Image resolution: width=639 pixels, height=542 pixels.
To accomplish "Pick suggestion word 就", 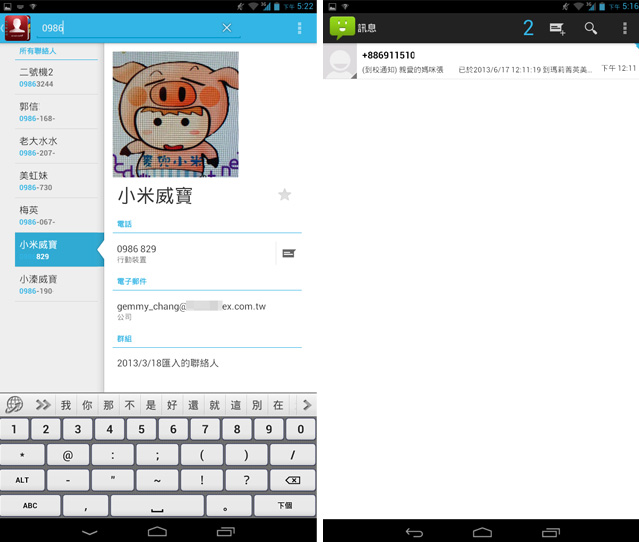I will coord(214,405).
